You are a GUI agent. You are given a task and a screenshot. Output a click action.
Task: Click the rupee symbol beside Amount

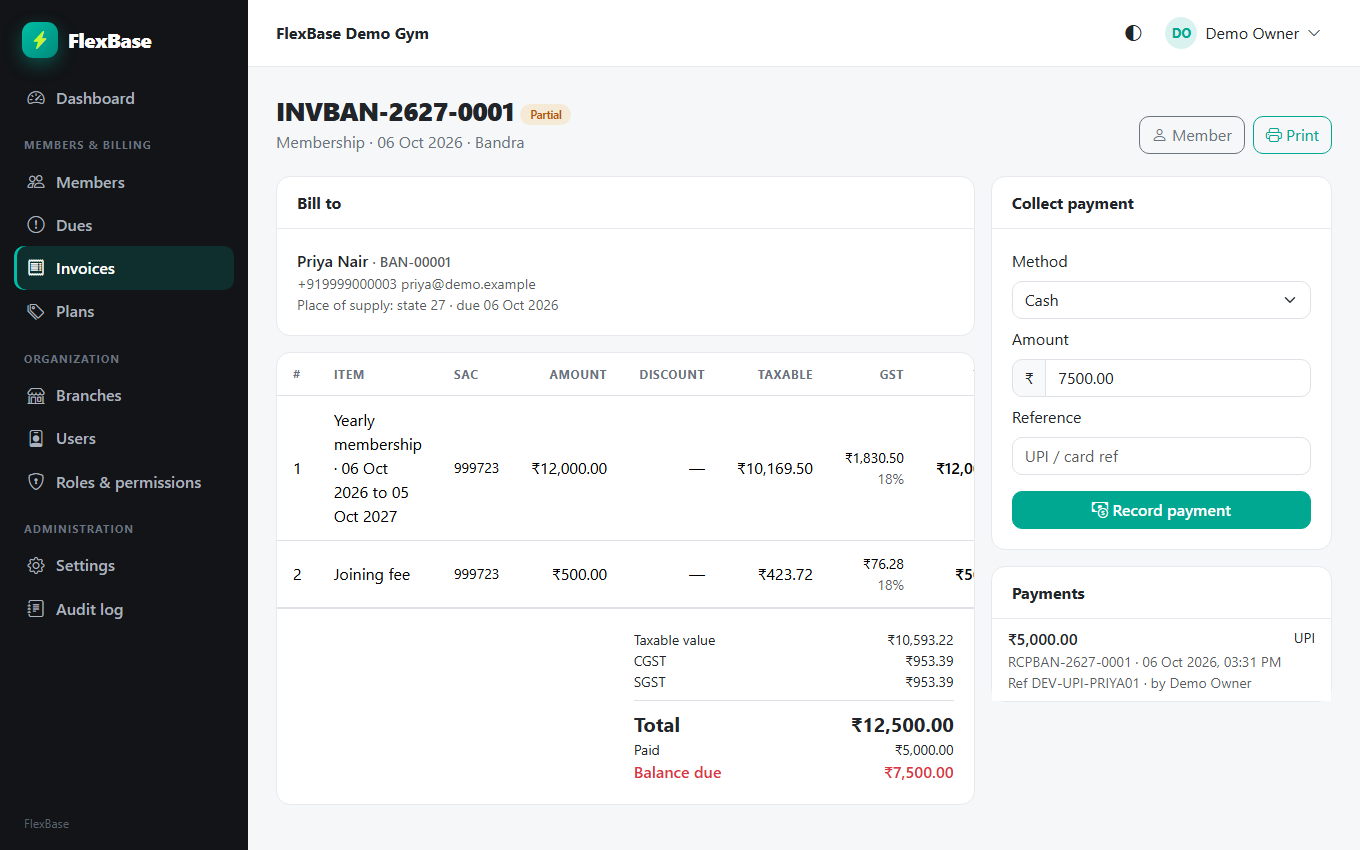point(1029,378)
